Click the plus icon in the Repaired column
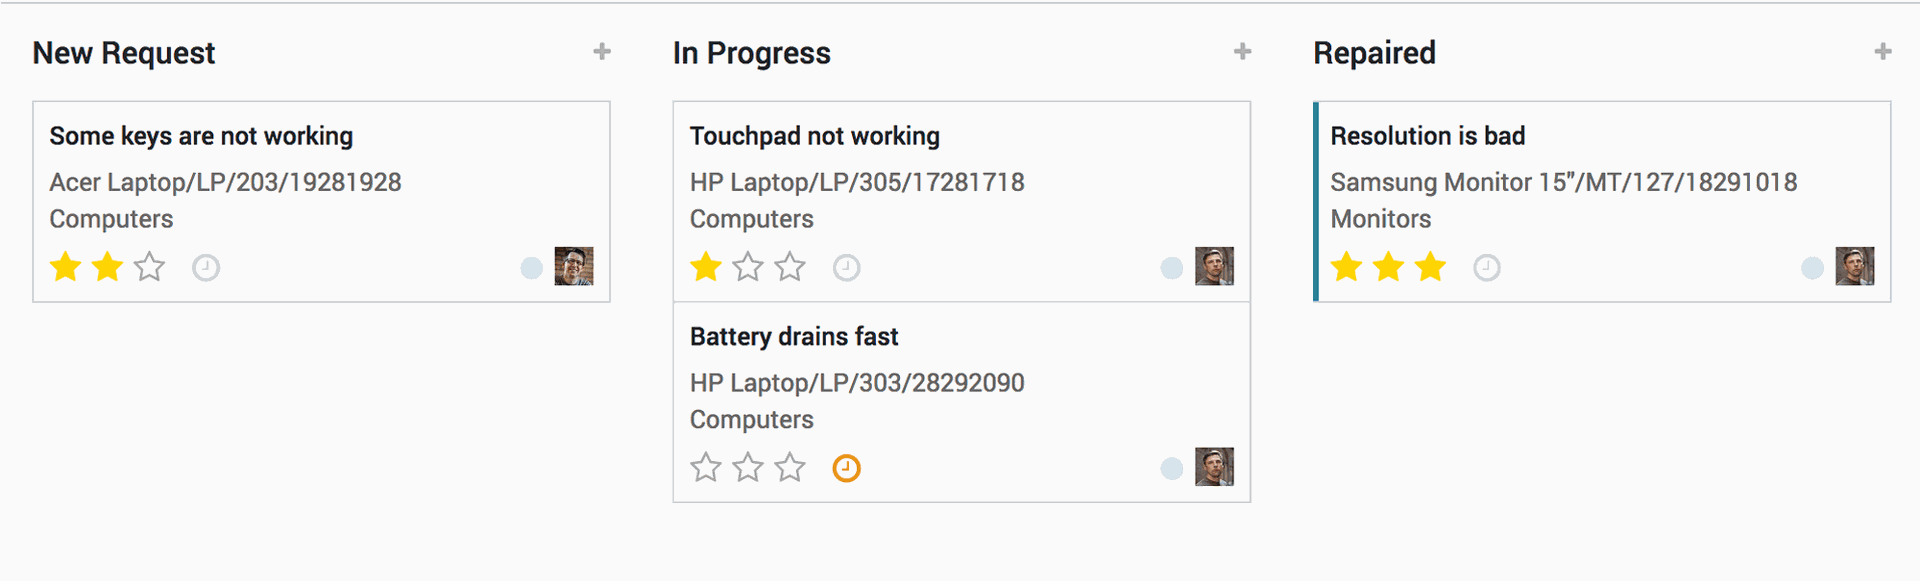Viewport: 1920px width, 581px height. 1885,51
